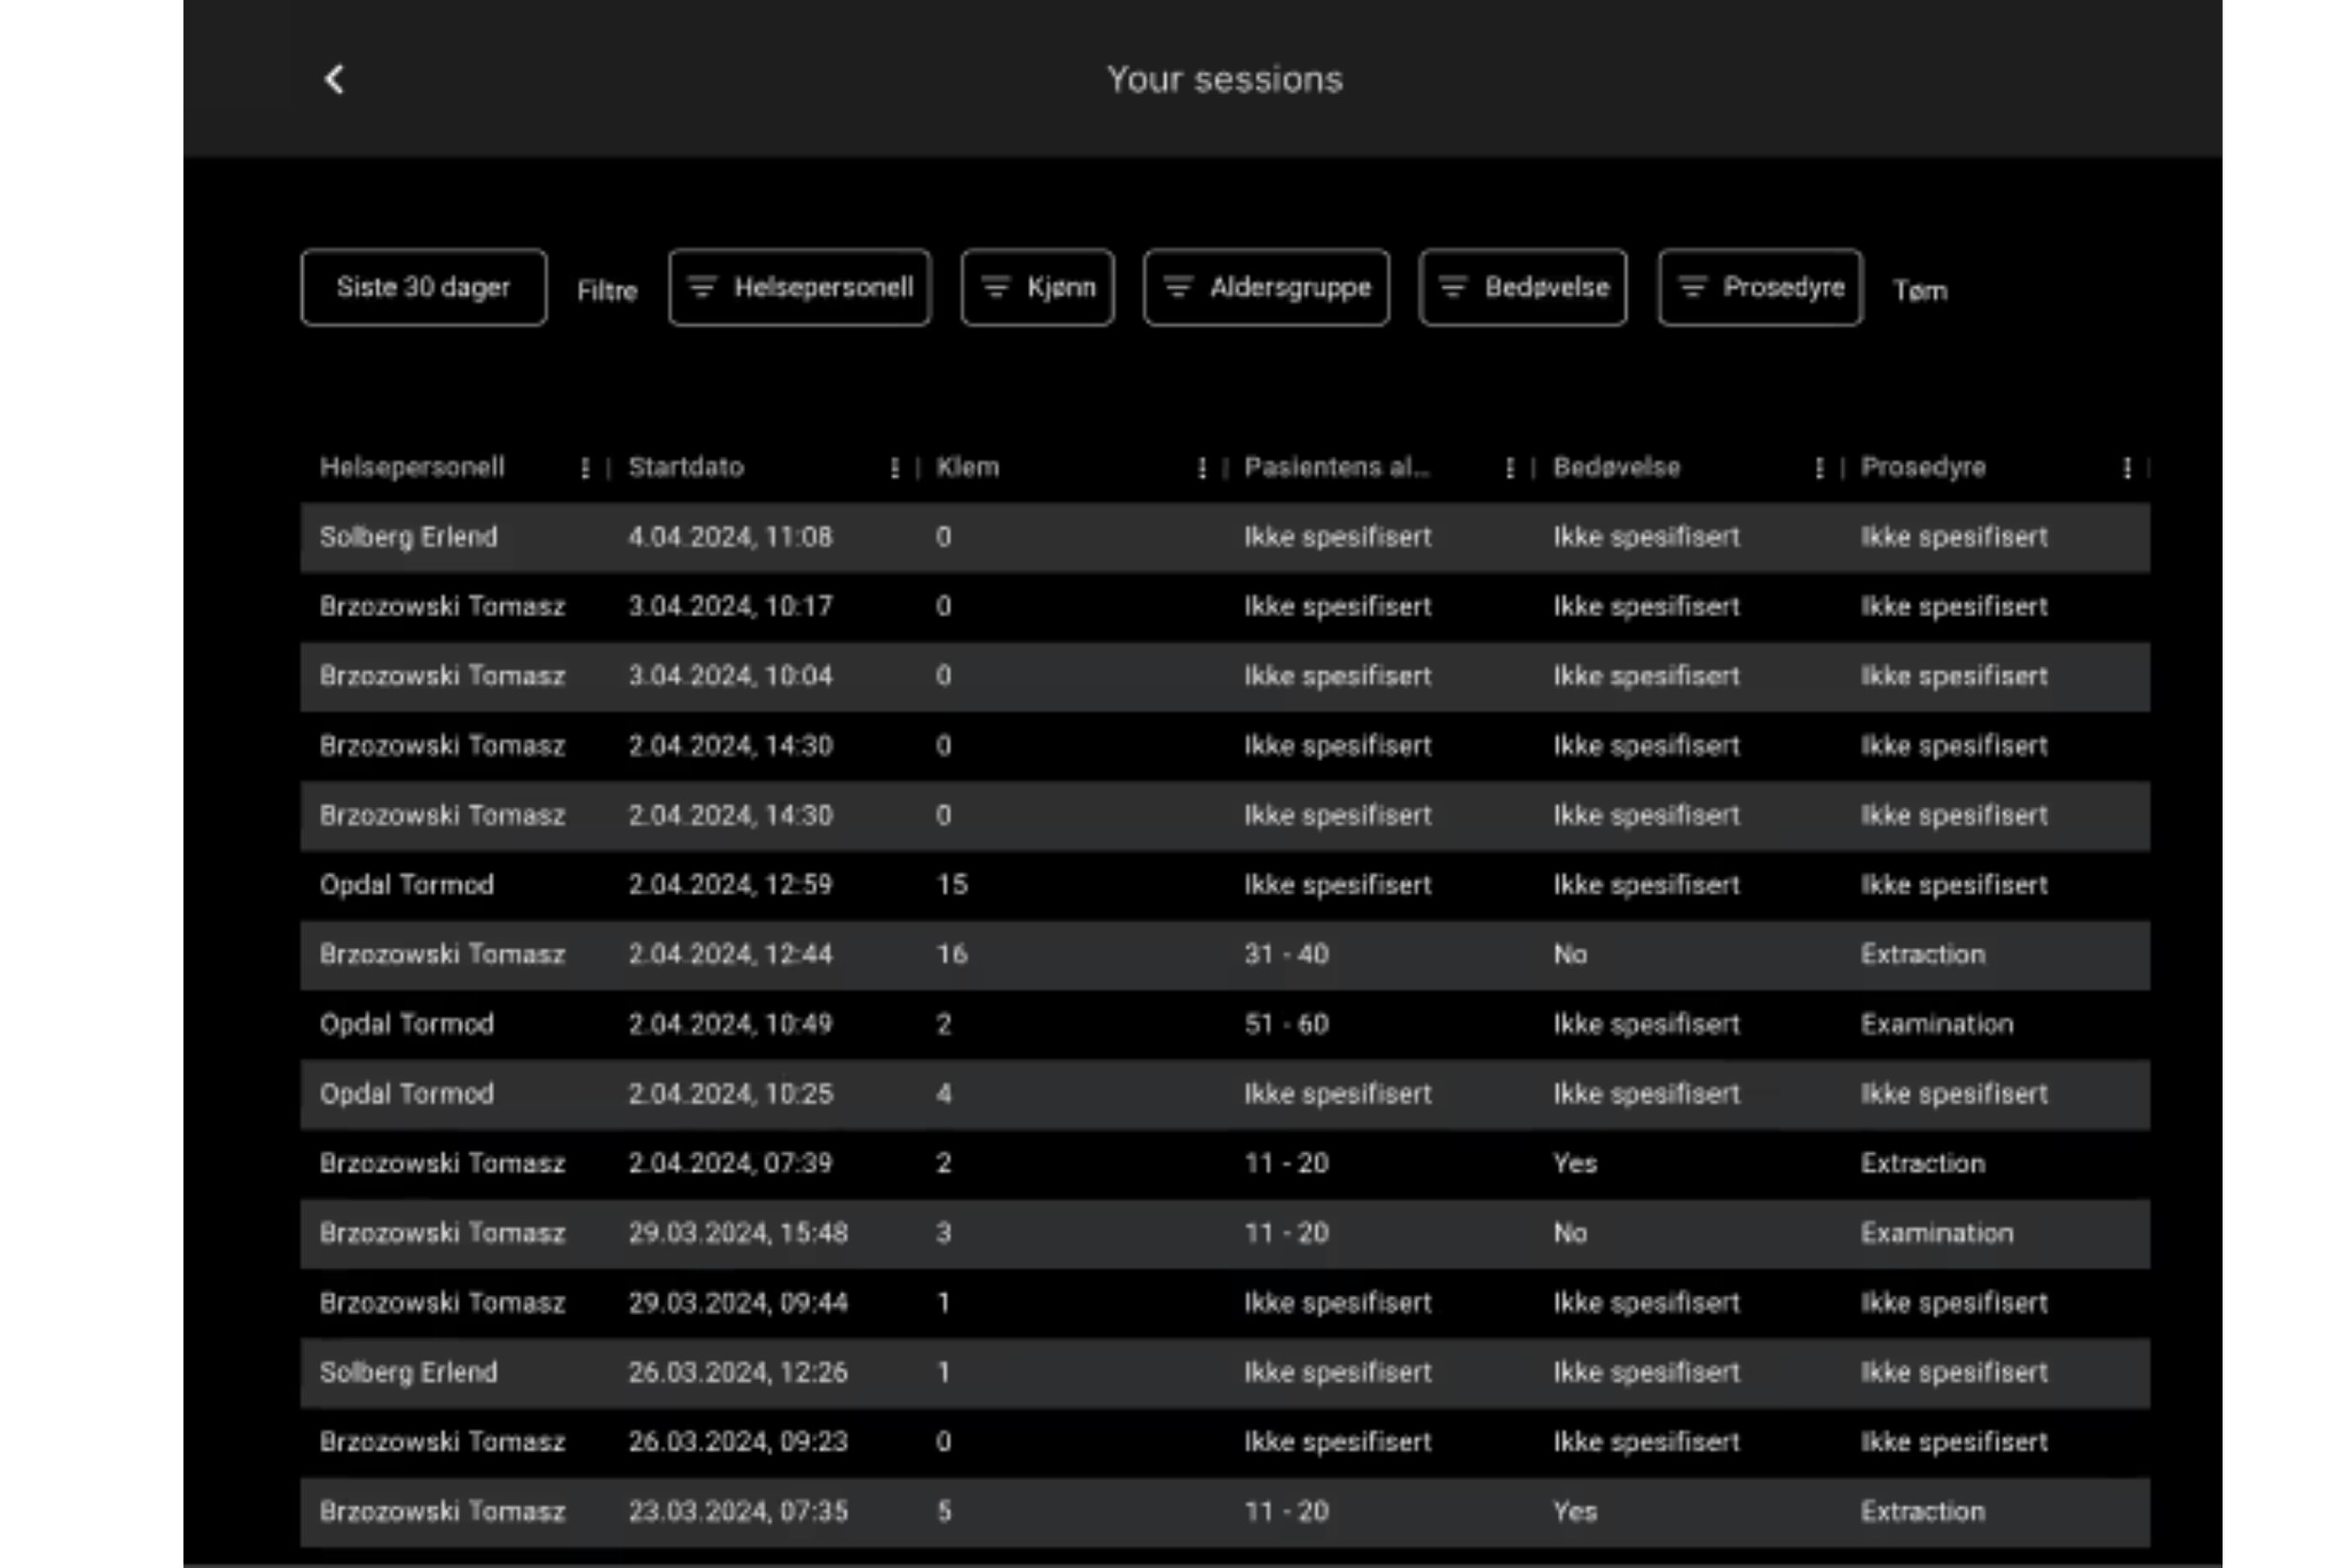Sort by Startdato column header
The width and height of the screenshot is (2352, 1568).
686,468
